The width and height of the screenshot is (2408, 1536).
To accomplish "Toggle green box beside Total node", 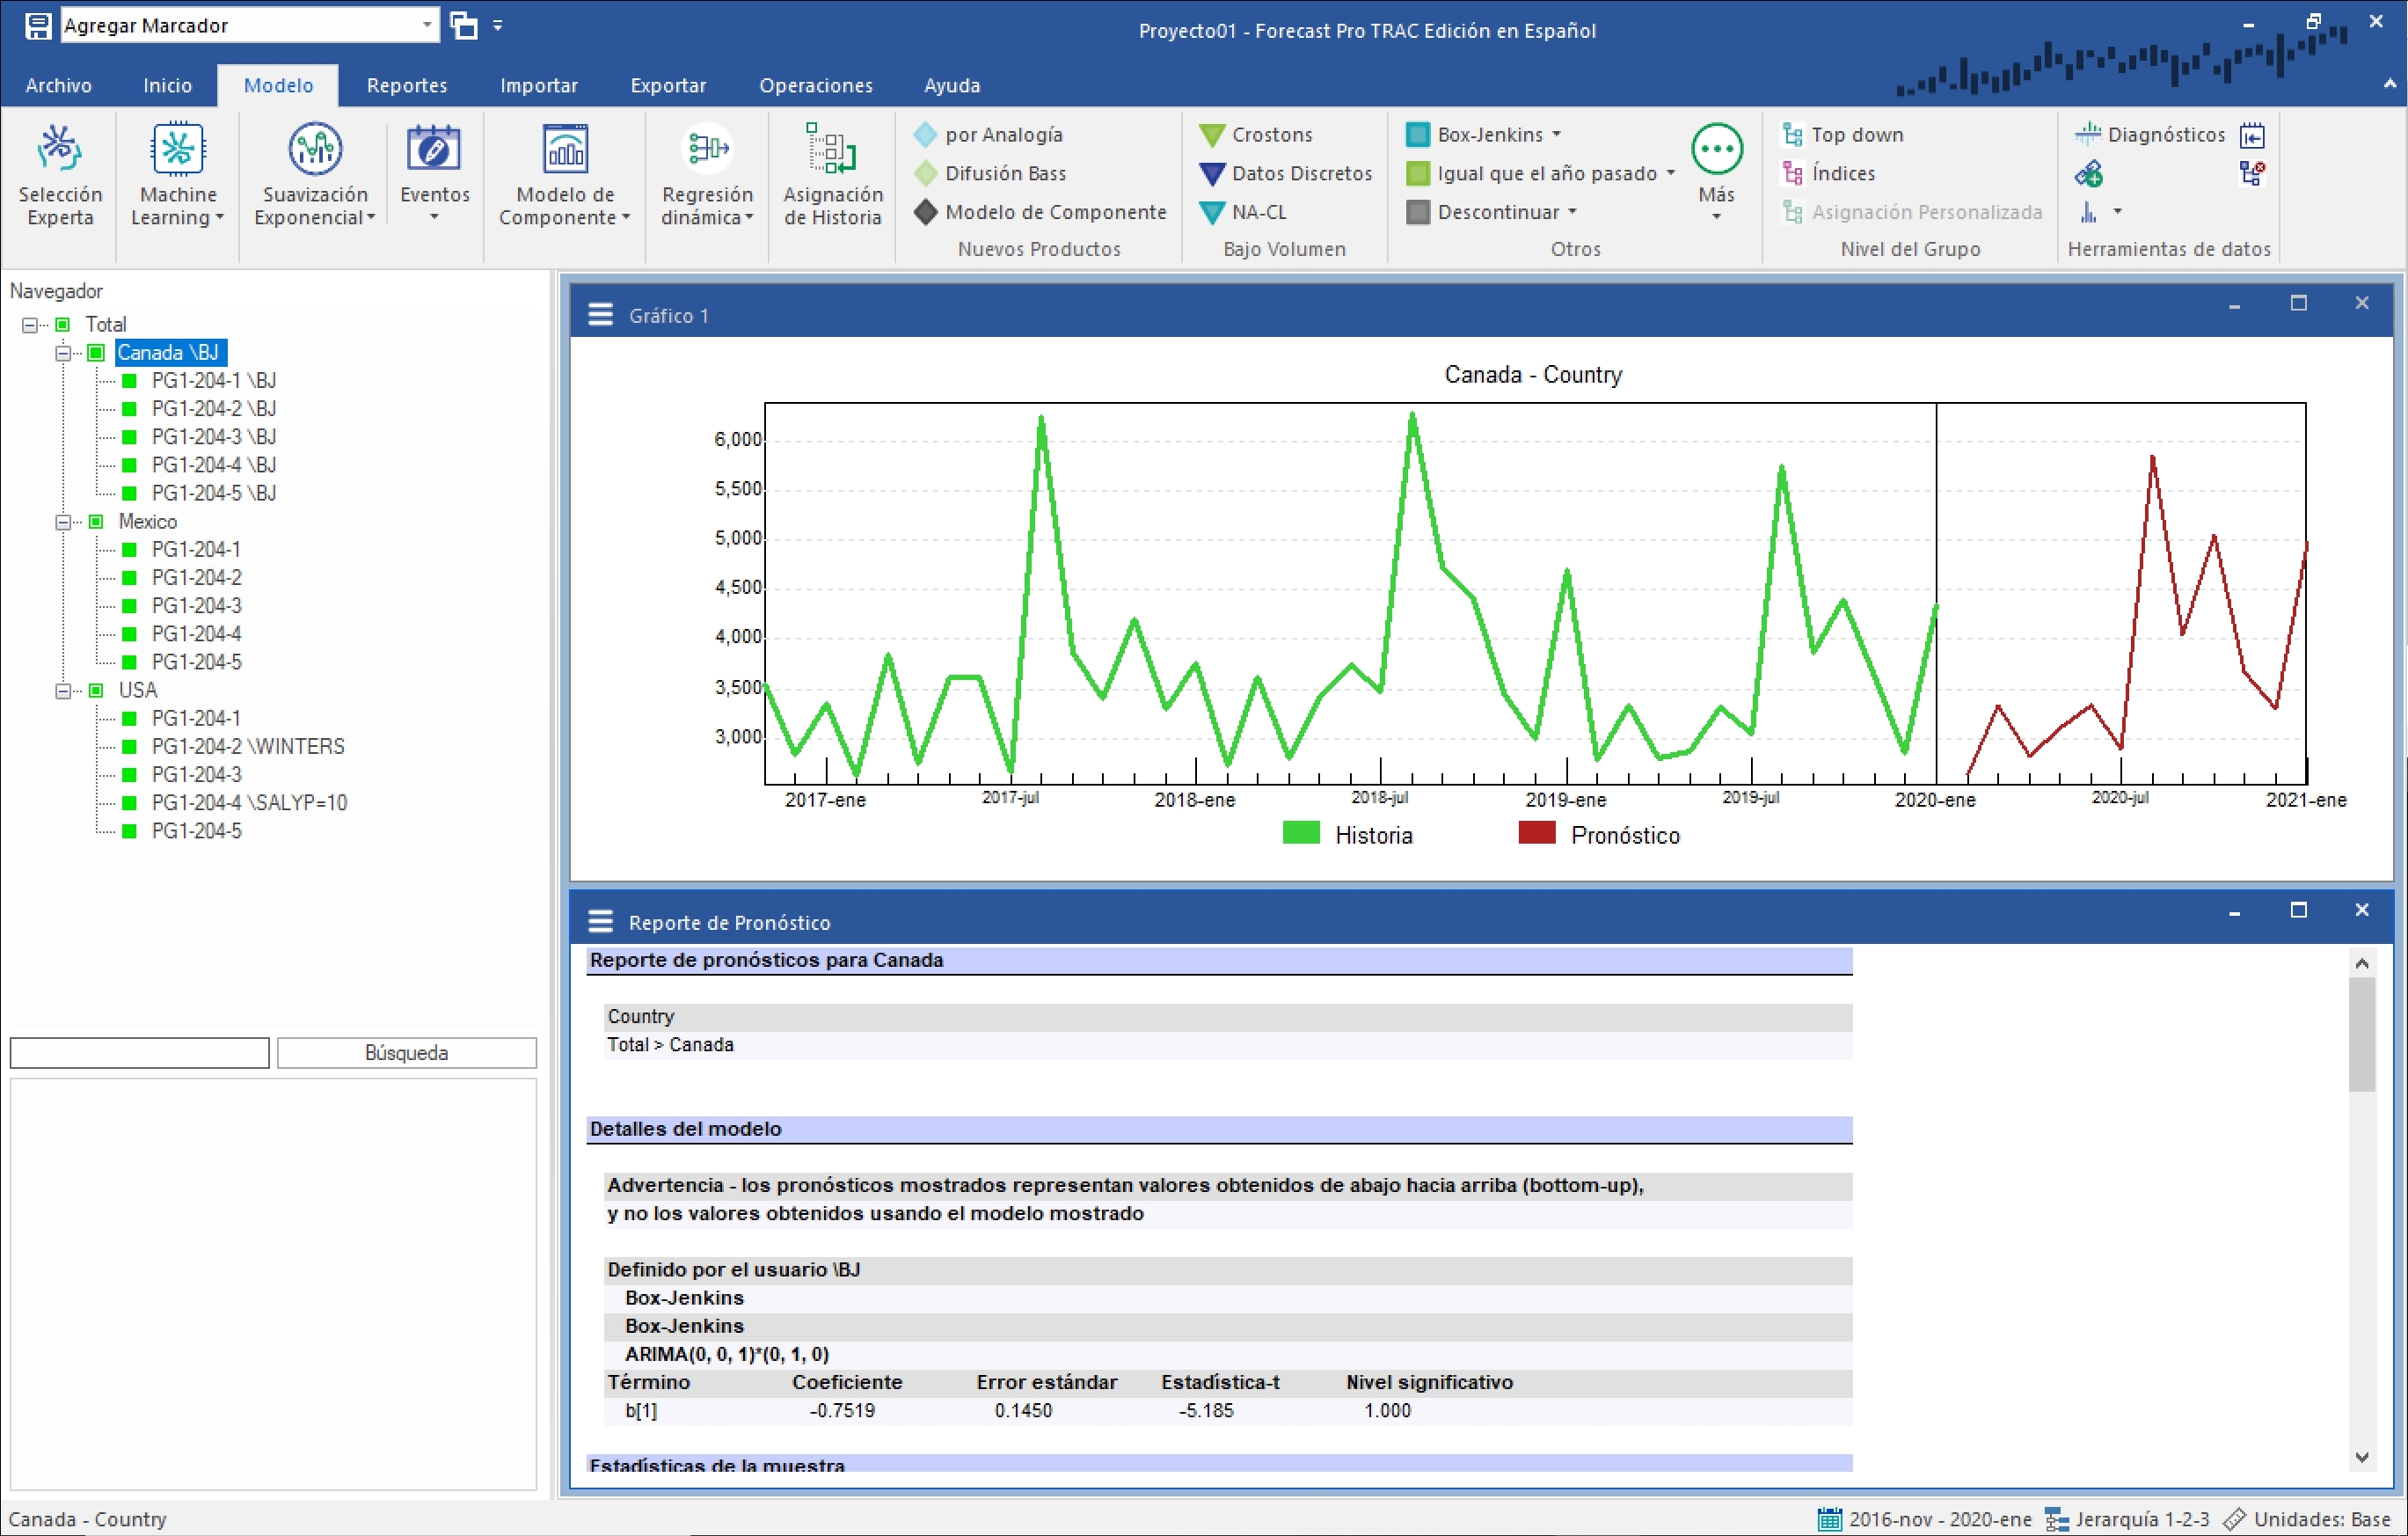I will coord(63,324).
